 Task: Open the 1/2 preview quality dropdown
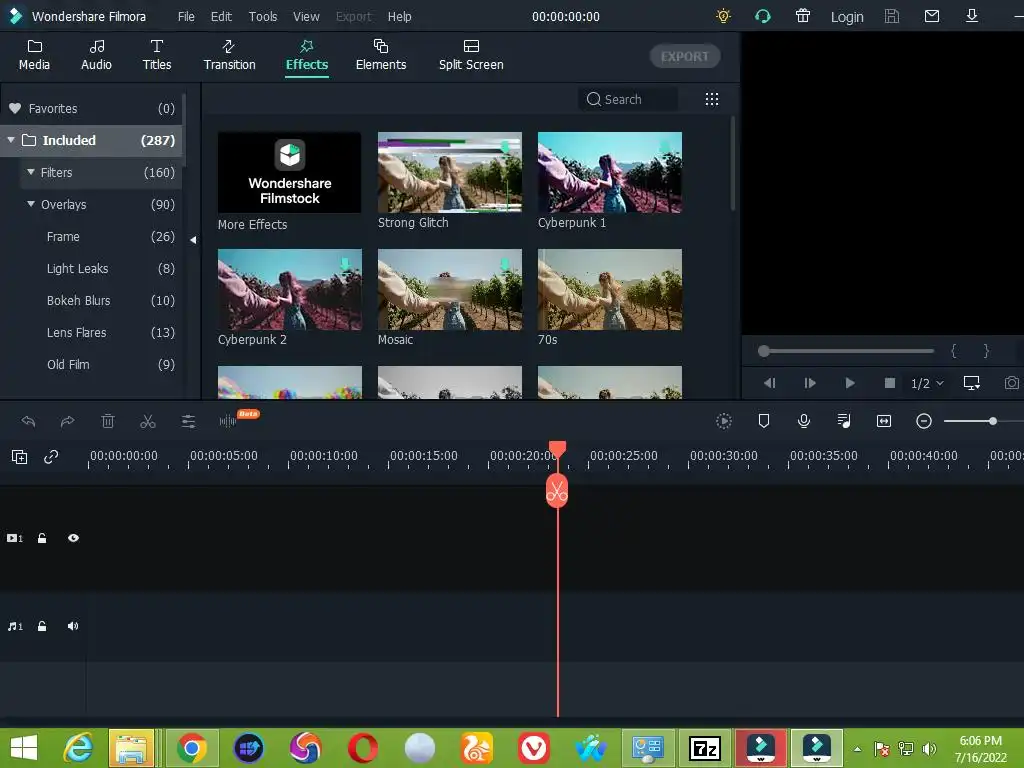tap(927, 383)
